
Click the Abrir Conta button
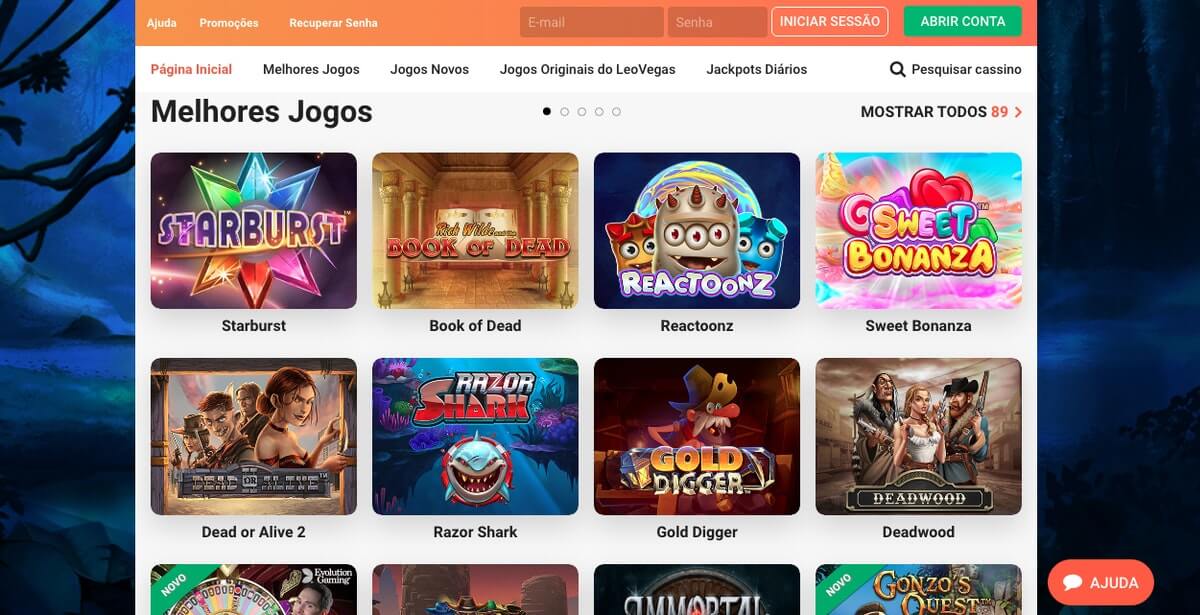(963, 21)
